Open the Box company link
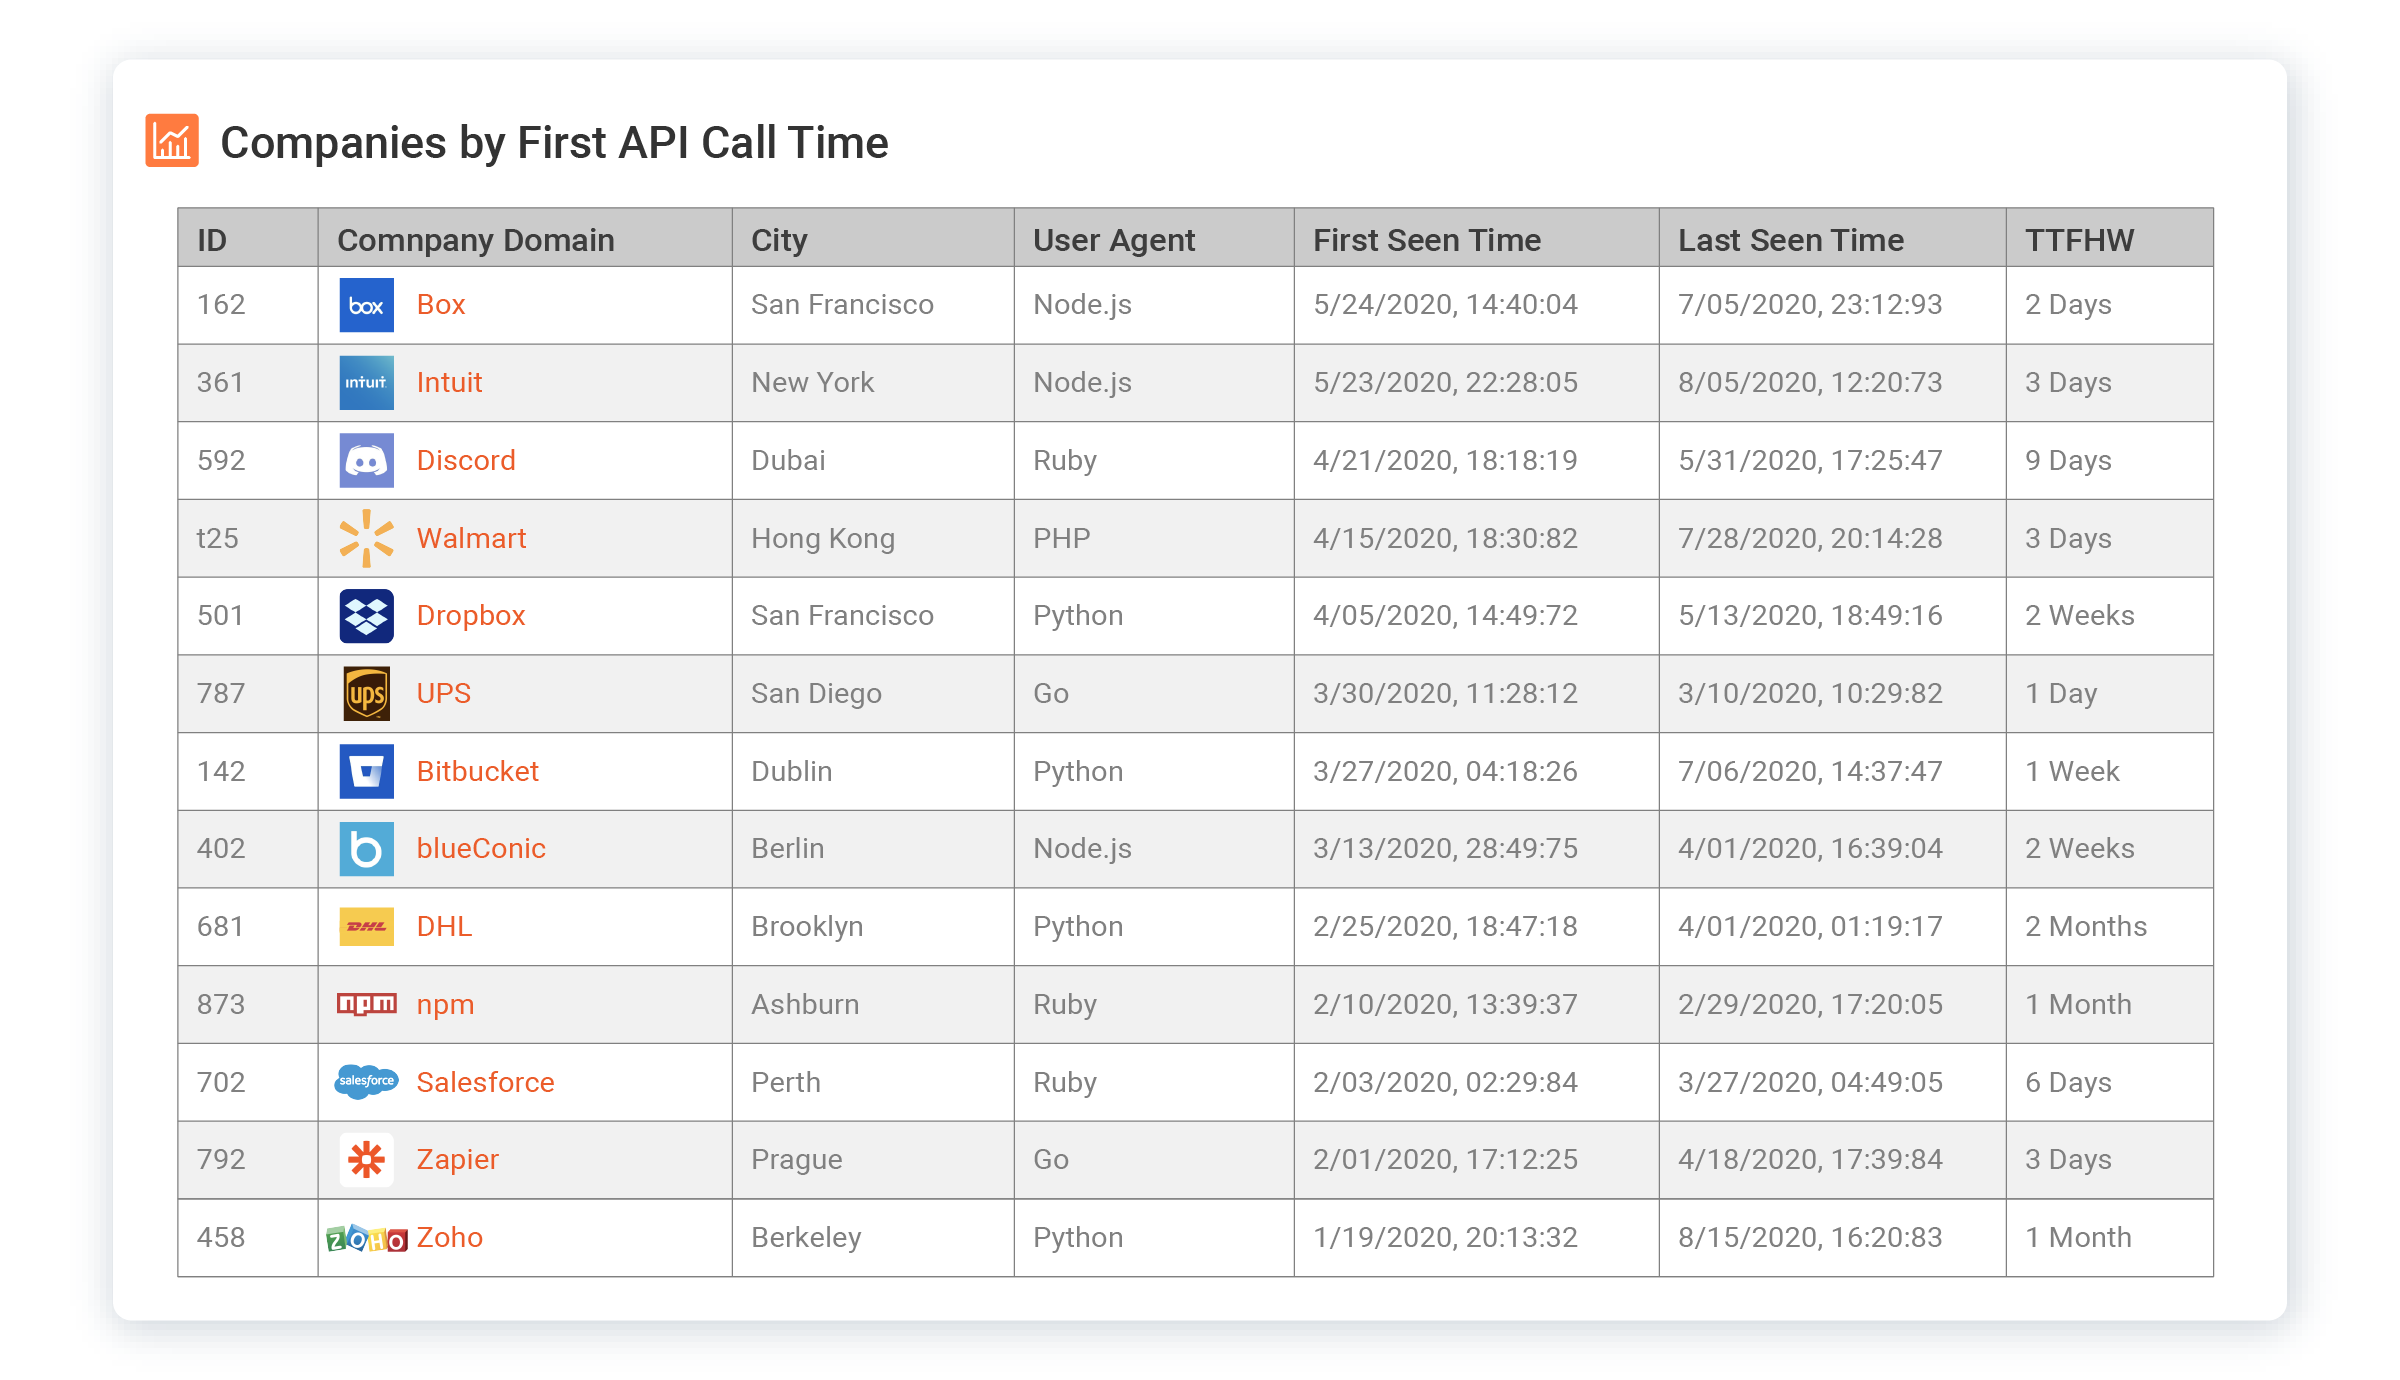2400x1380 pixels. pos(441,305)
